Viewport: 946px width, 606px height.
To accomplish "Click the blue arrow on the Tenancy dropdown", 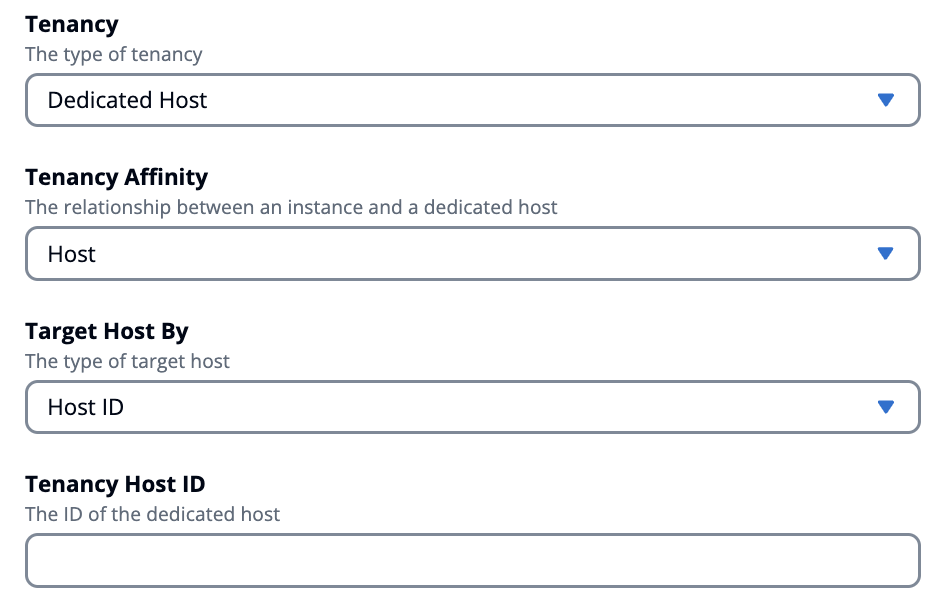I will tap(884, 100).
